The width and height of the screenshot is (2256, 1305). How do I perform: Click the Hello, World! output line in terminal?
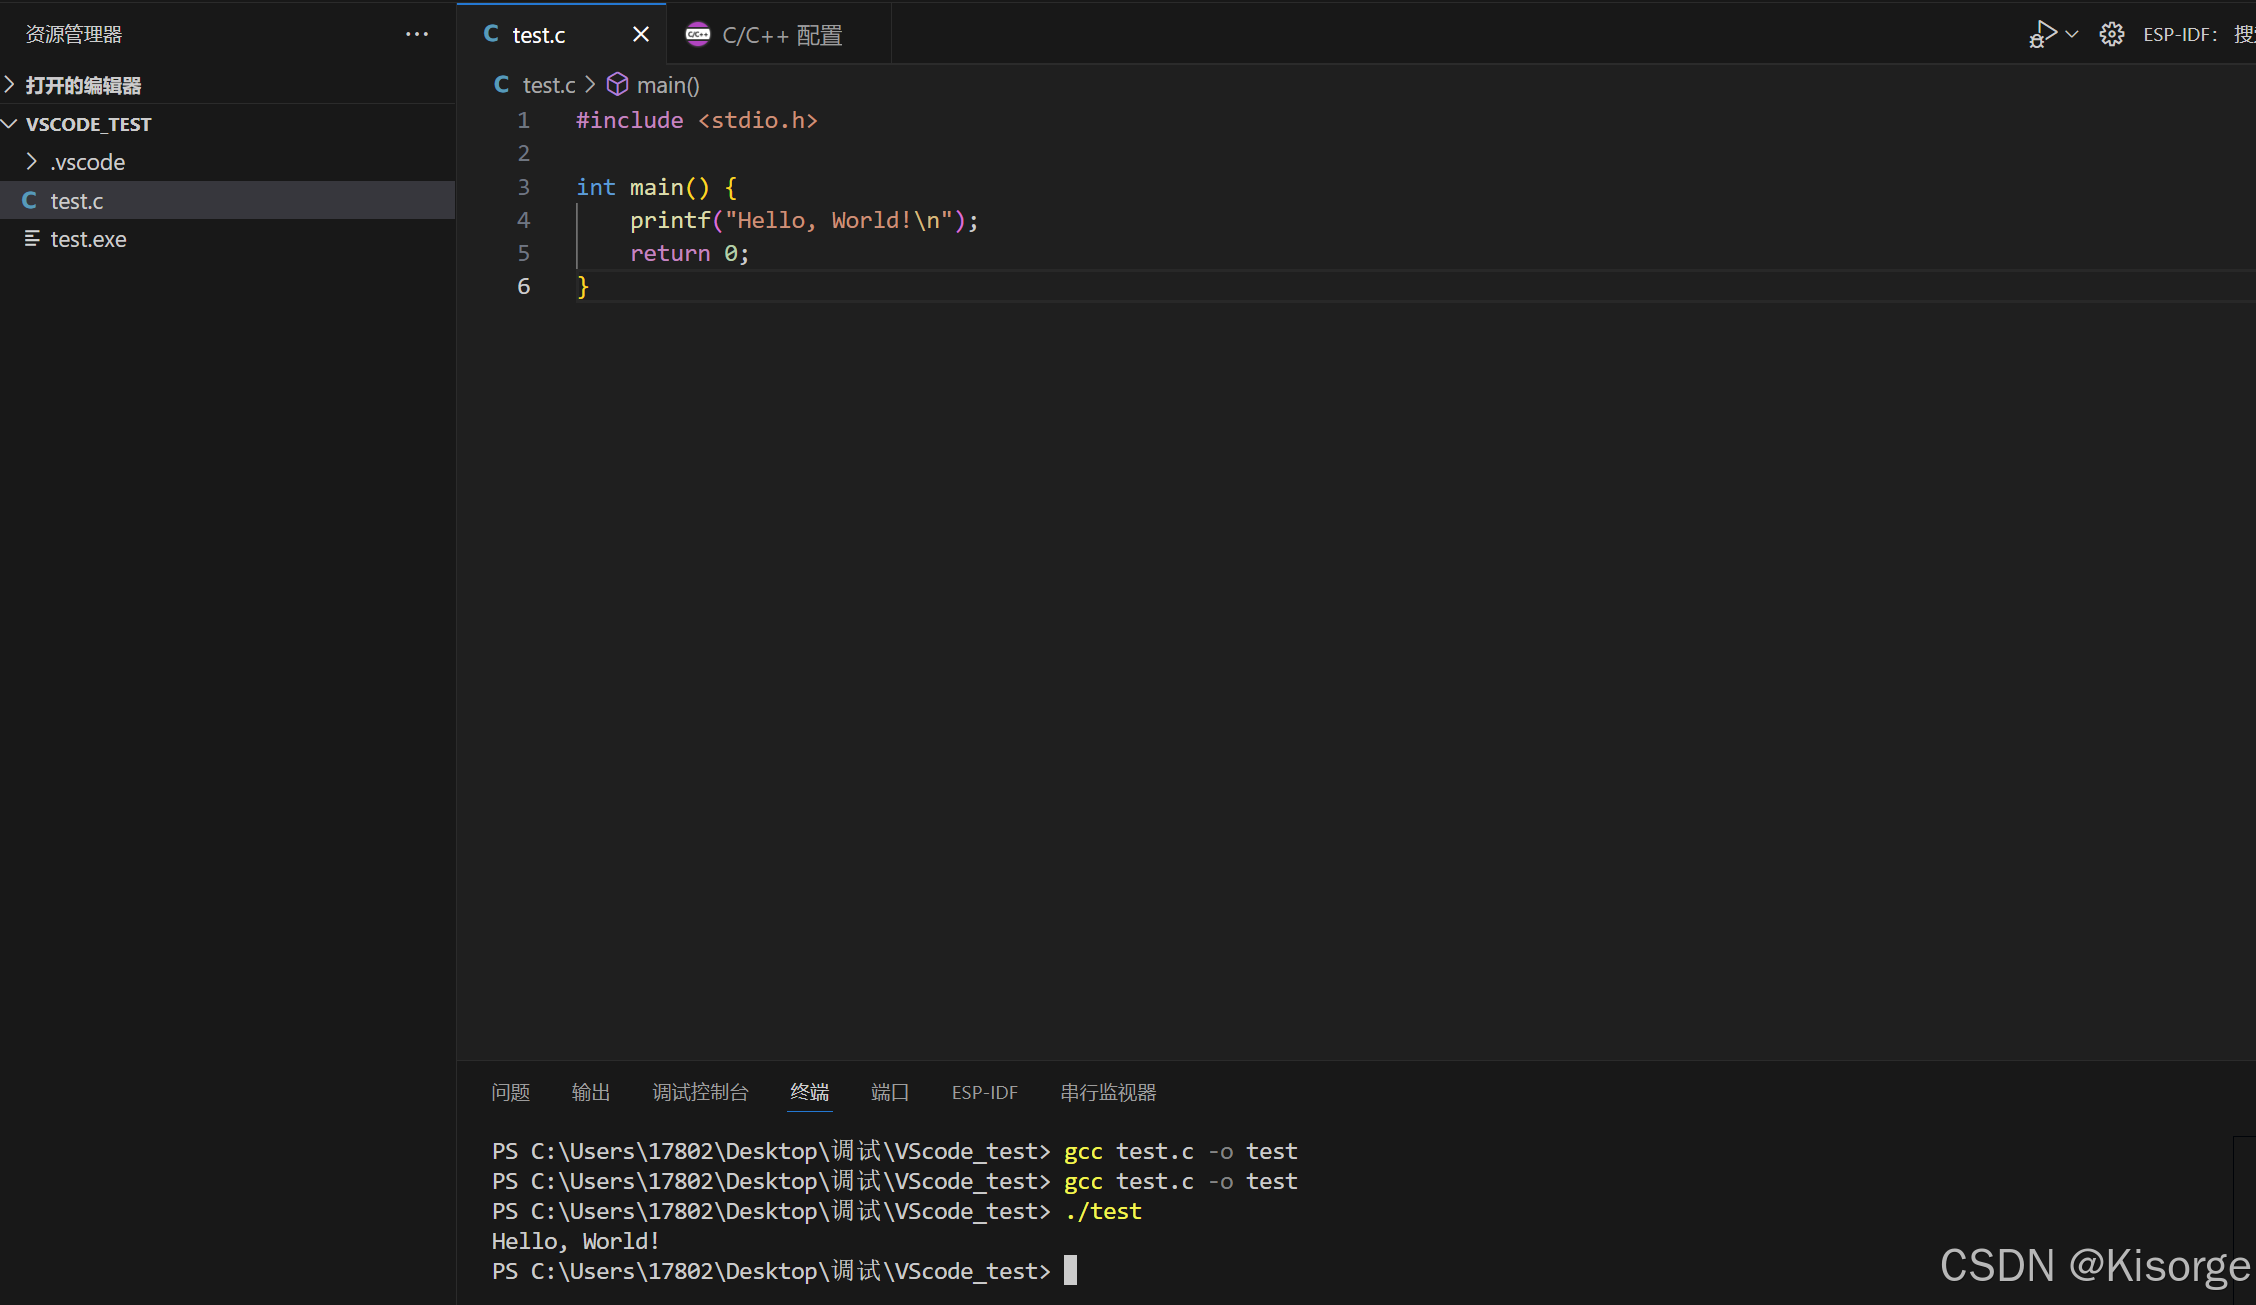click(x=576, y=1241)
